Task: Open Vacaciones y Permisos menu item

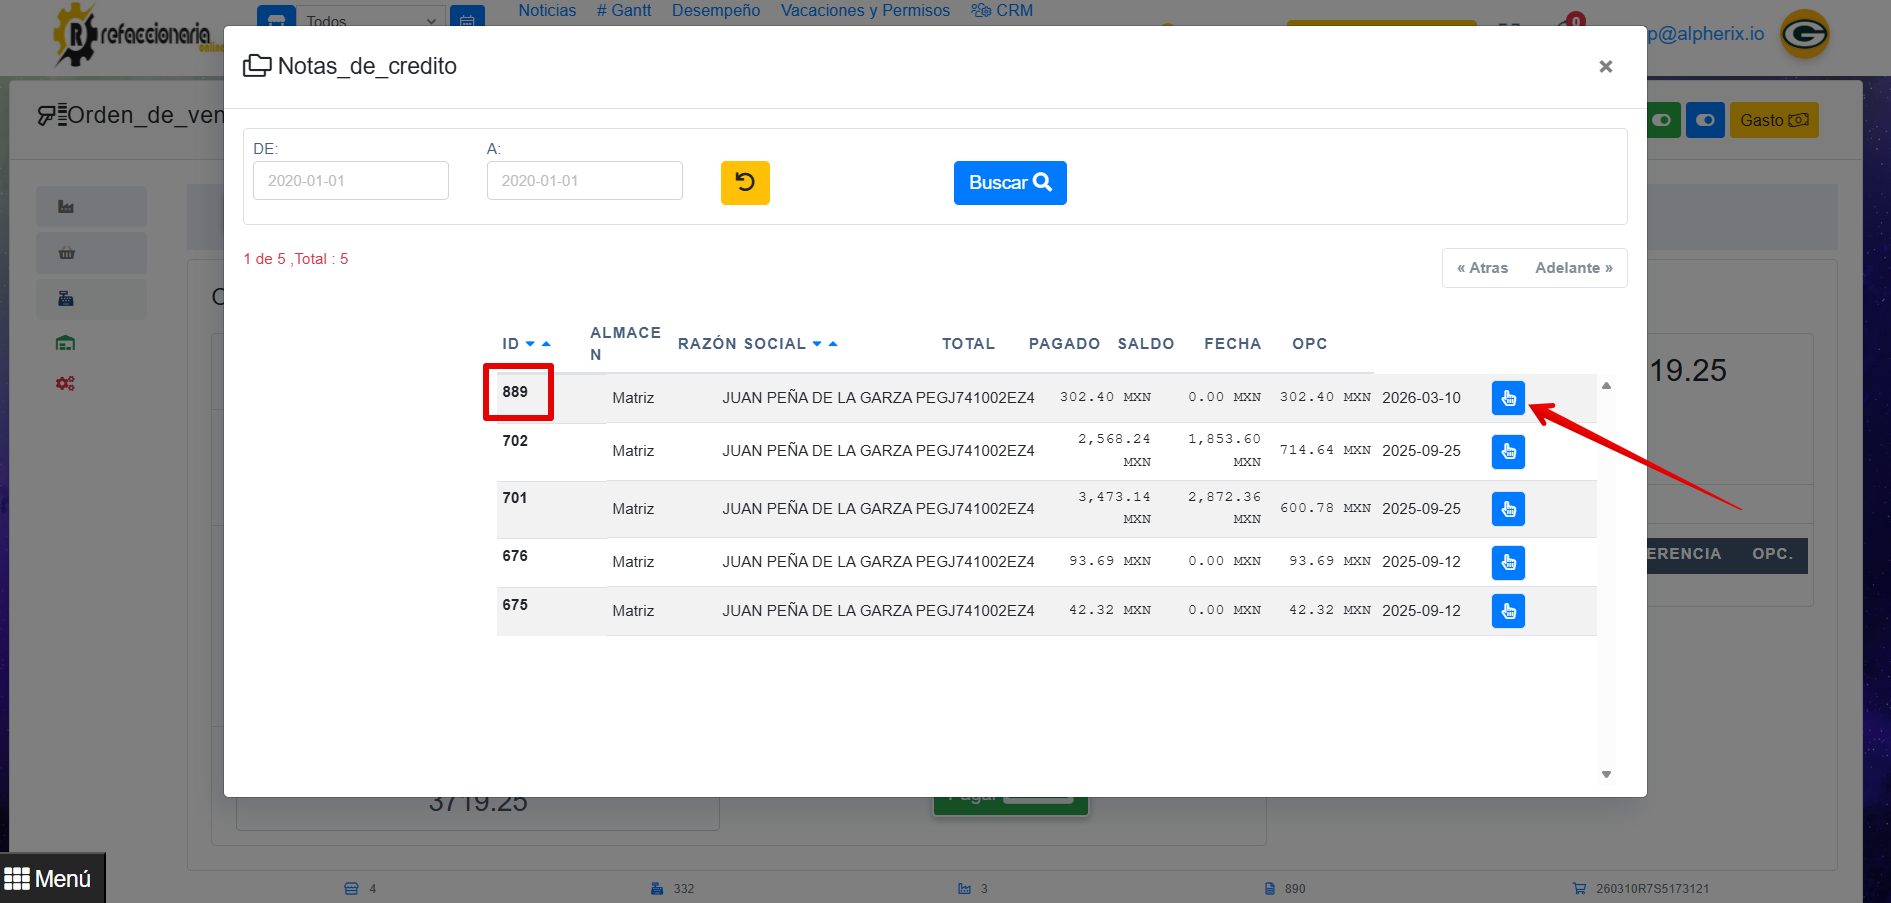Action: click(865, 10)
